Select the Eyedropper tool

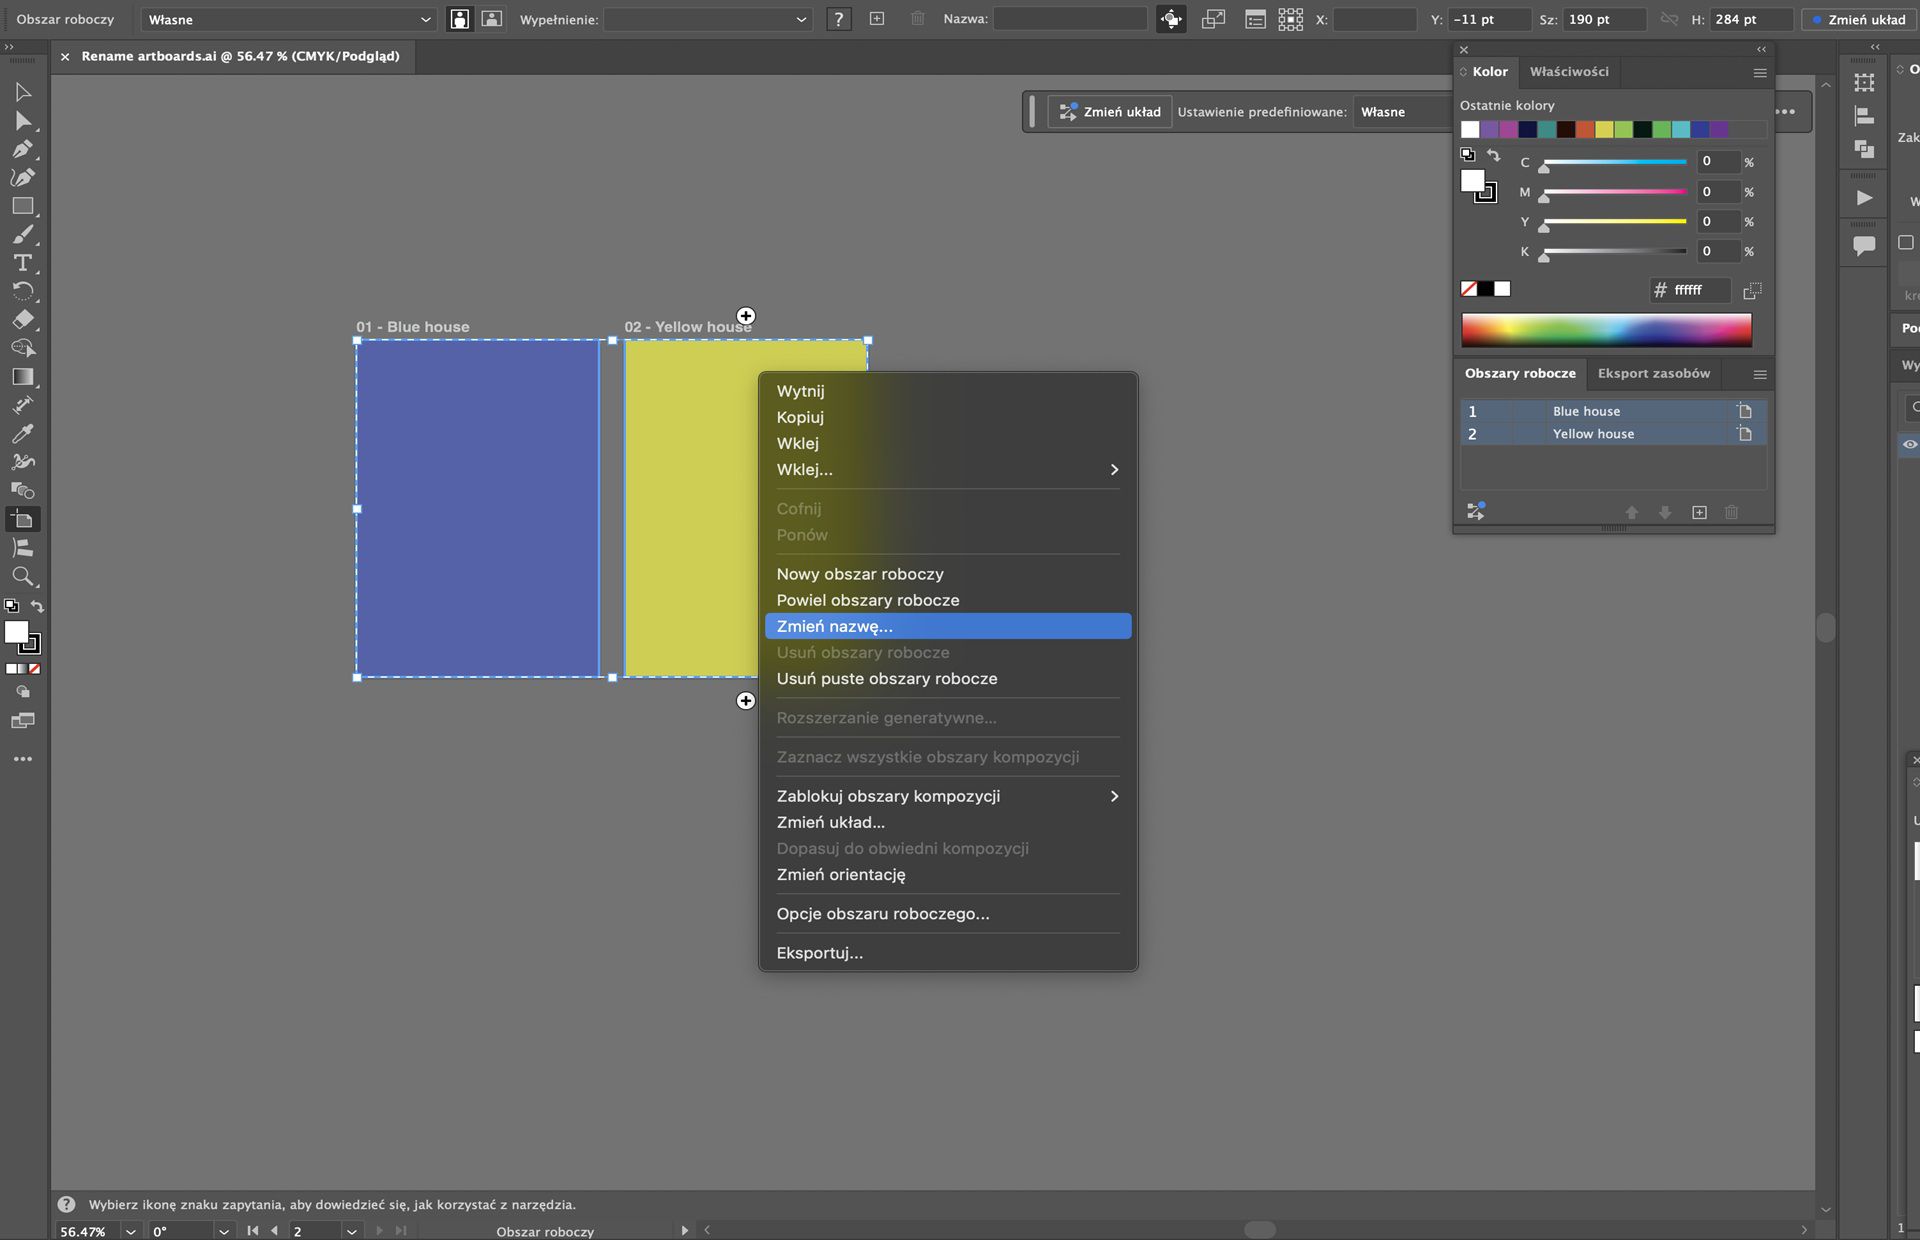click(22, 434)
